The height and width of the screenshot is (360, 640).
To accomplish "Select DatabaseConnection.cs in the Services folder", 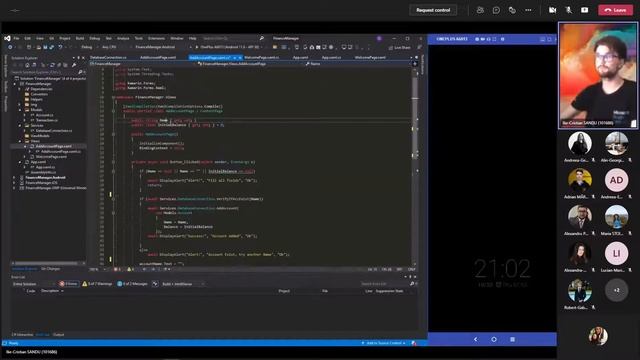I will [54, 131].
